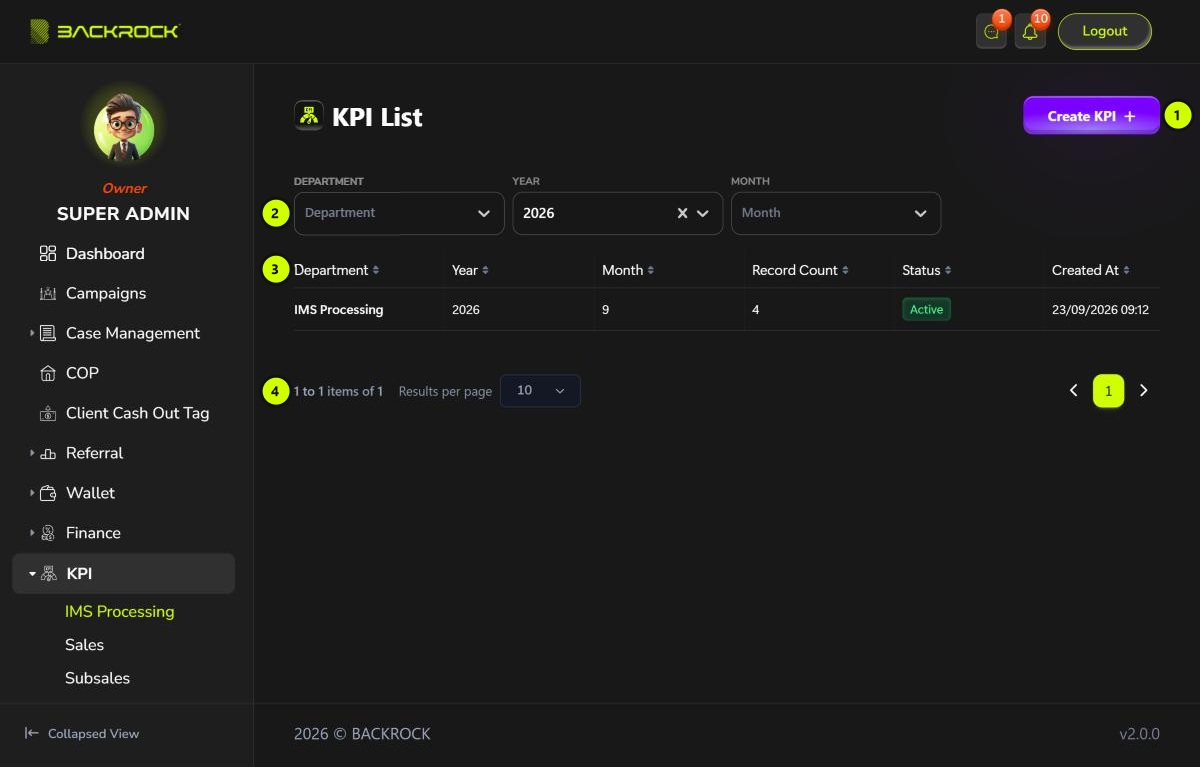Click the Logout button
Screen dimensions: 1200x767
[x=1105, y=31]
